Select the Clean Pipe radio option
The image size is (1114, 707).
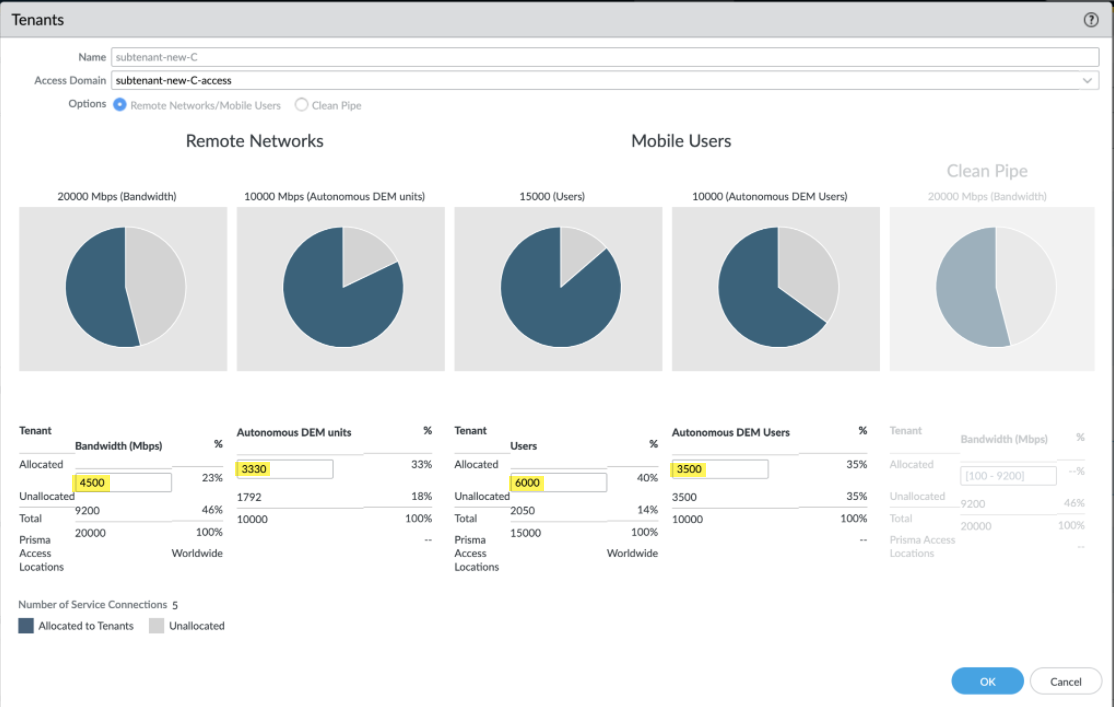[301, 104]
